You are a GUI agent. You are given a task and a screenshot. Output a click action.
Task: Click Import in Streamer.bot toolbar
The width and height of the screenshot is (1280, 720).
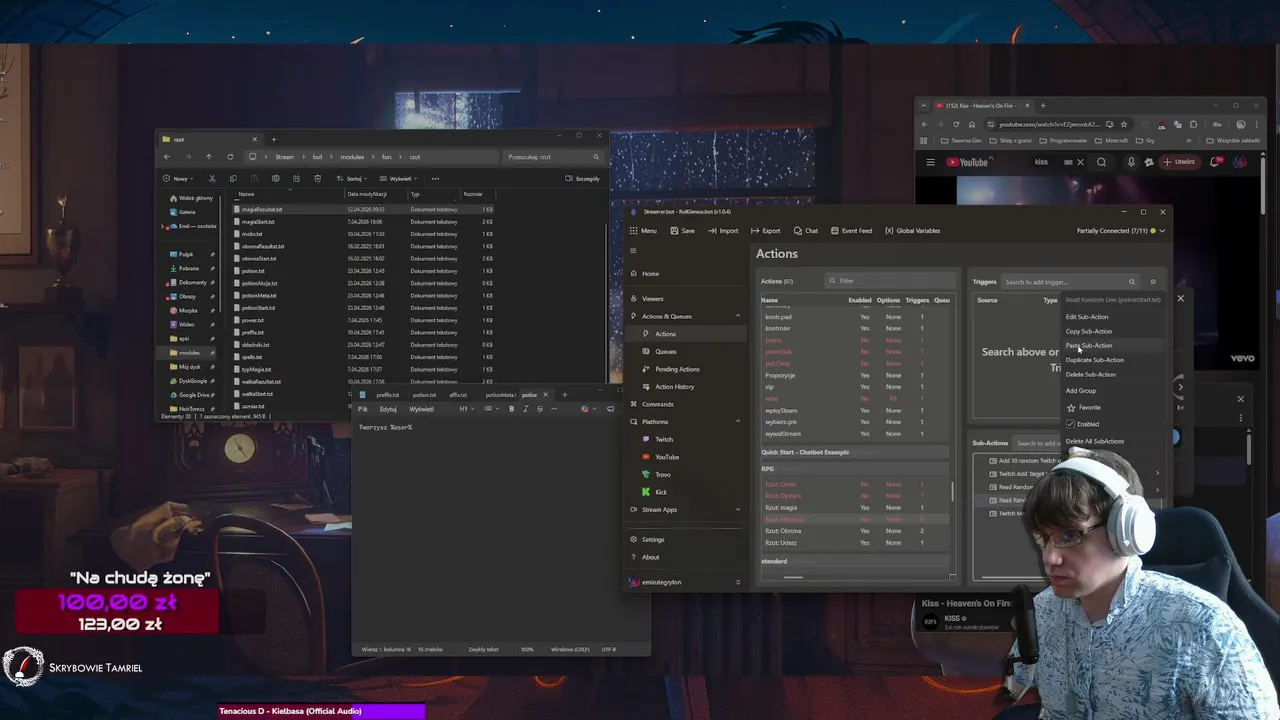pyautogui.click(x=723, y=231)
